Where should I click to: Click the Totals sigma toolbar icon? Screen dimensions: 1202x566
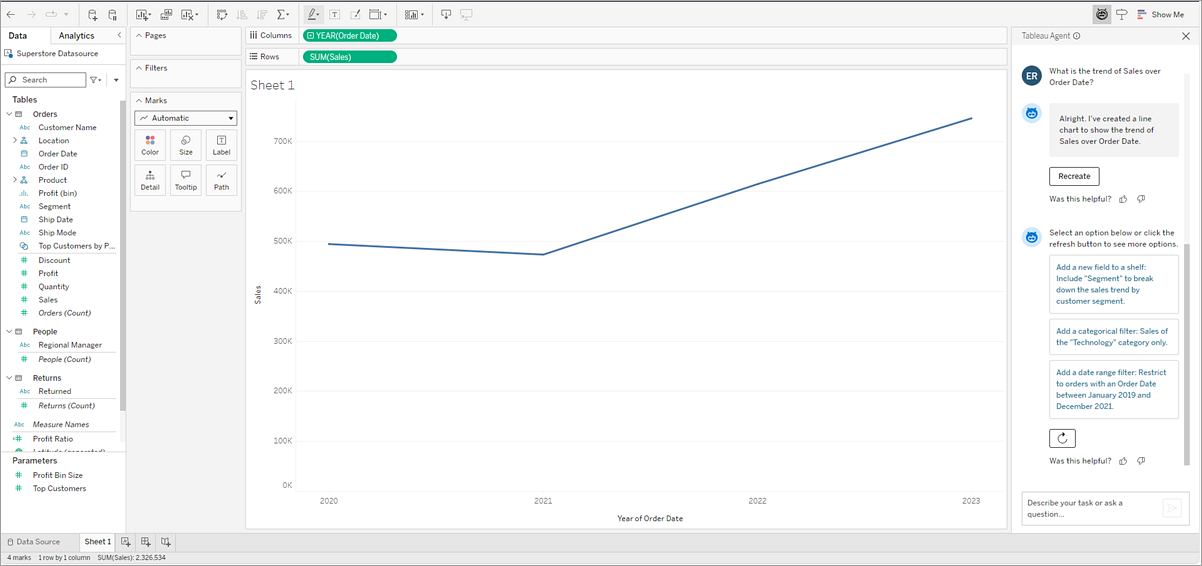[x=282, y=14]
